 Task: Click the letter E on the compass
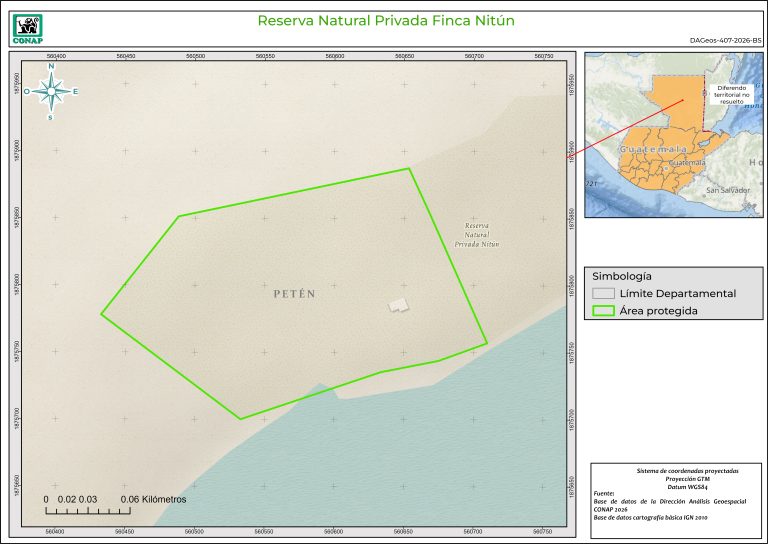[x=75, y=91]
